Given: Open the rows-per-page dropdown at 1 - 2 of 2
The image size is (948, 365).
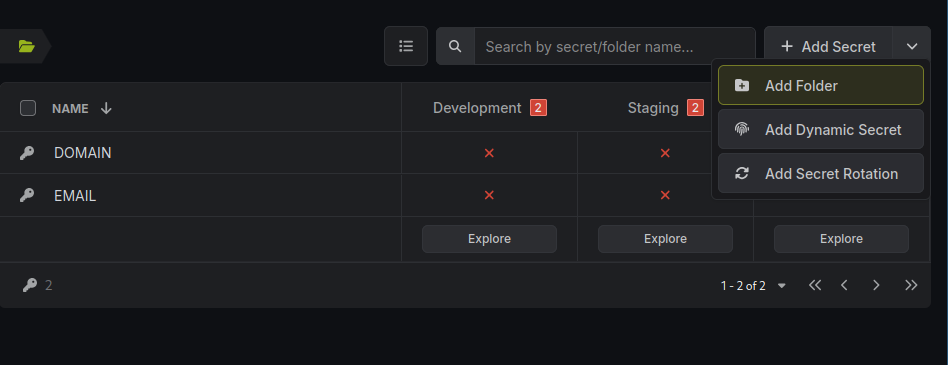Looking at the screenshot, I should 782,286.
